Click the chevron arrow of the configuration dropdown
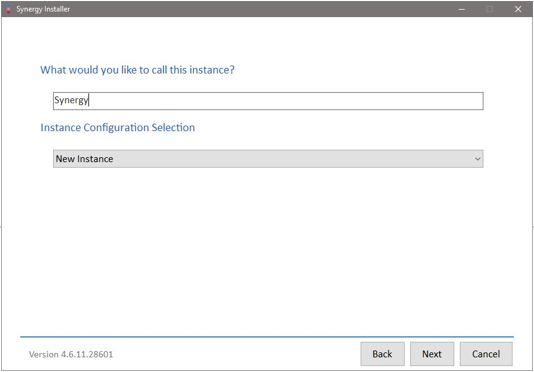Screen dimensions: 534x372 (x=477, y=159)
